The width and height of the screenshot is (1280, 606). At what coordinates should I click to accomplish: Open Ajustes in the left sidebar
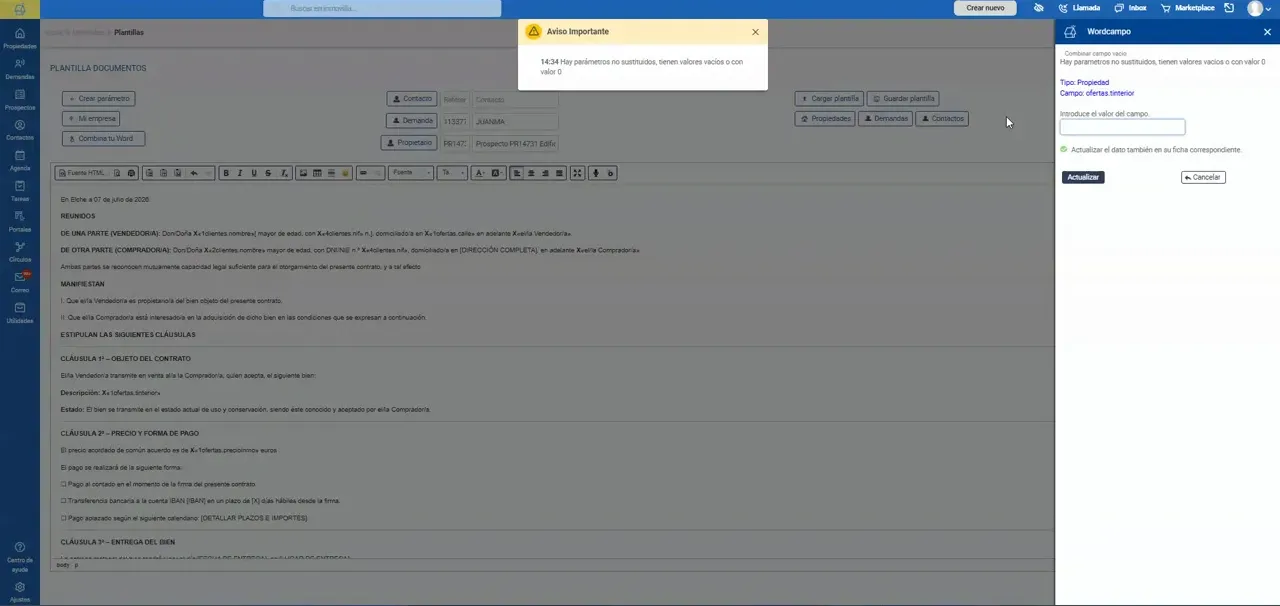tap(20, 592)
